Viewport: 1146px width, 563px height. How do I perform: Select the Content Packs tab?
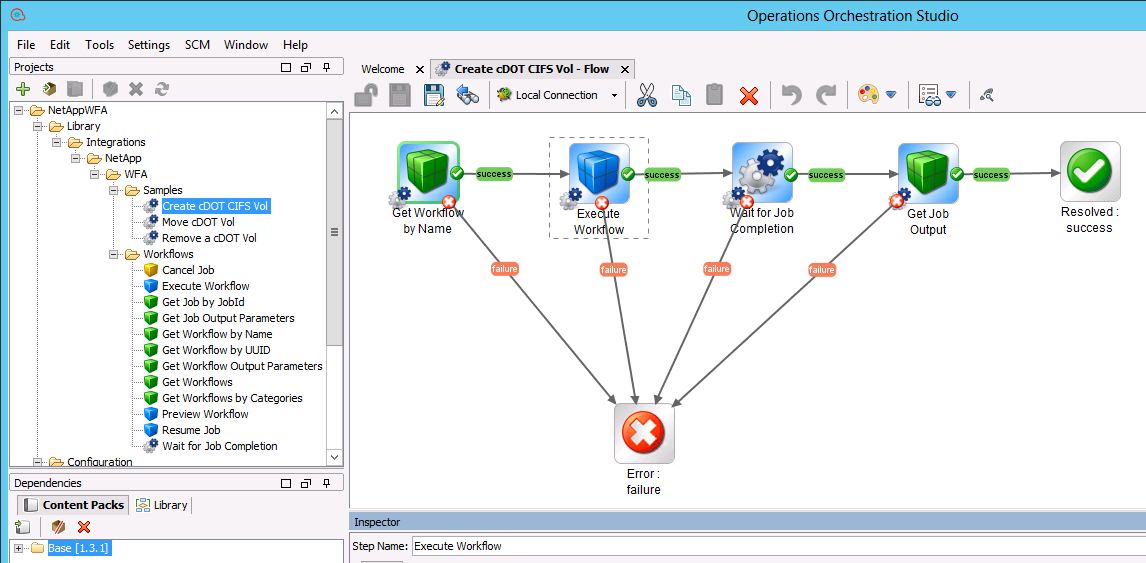coord(73,505)
